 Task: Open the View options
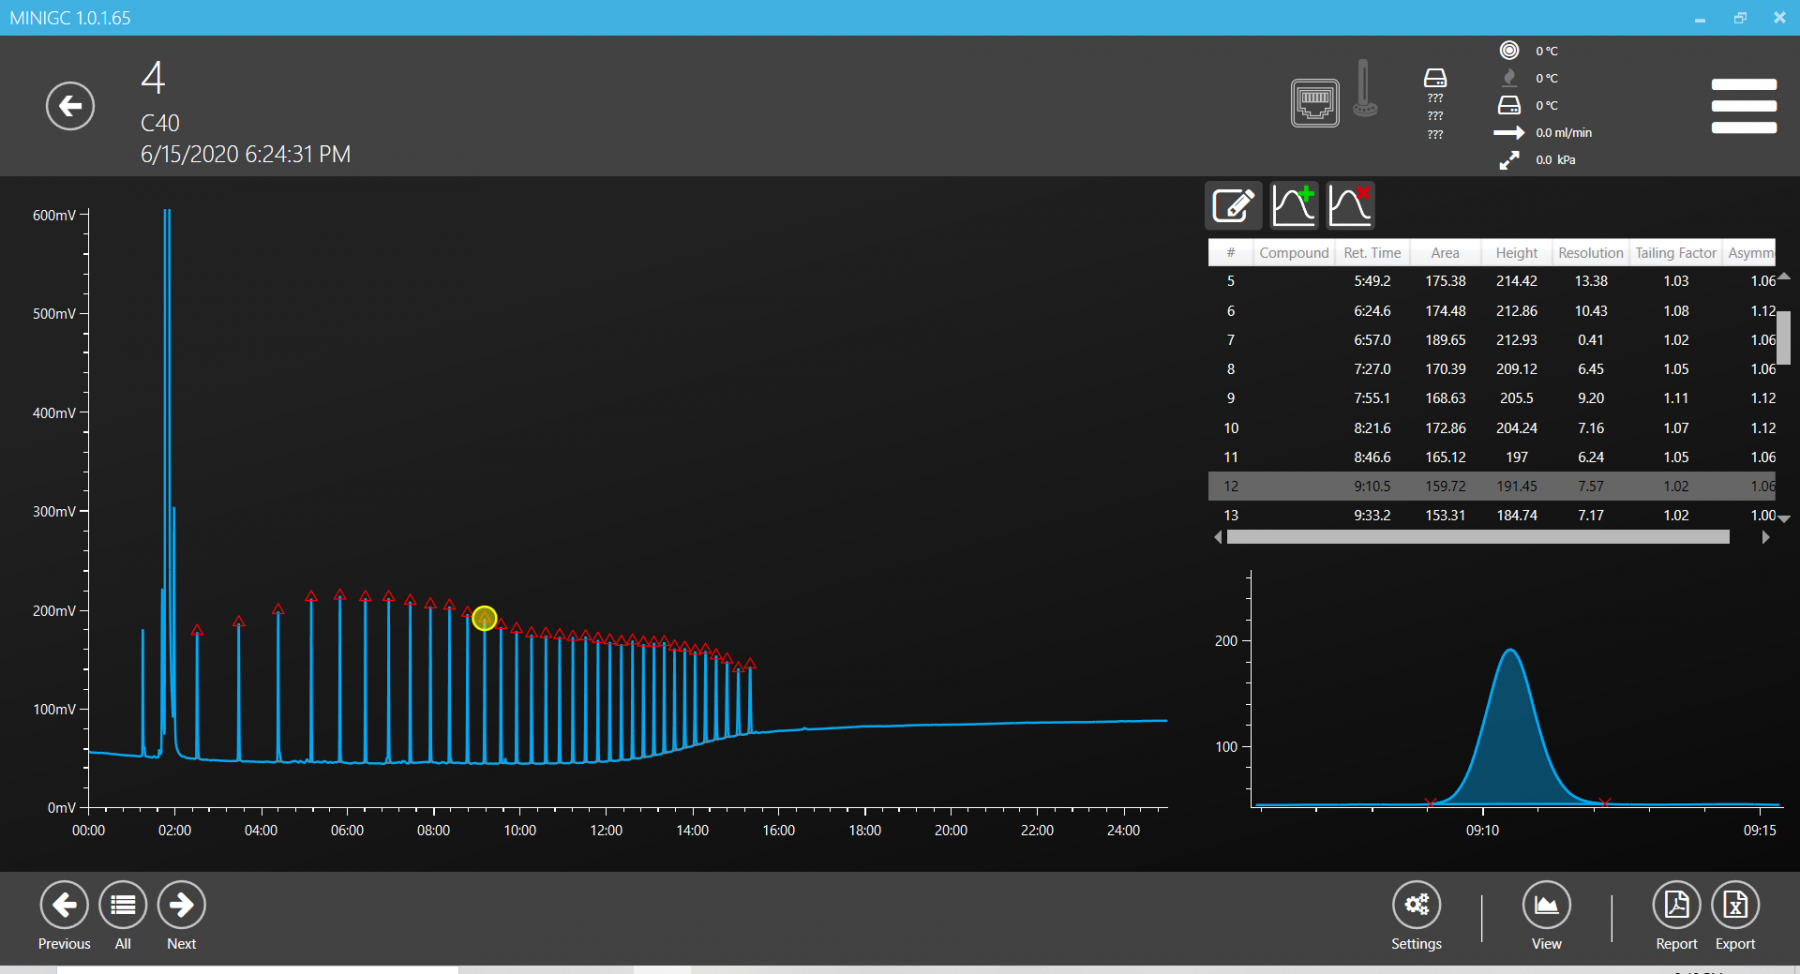1546,905
